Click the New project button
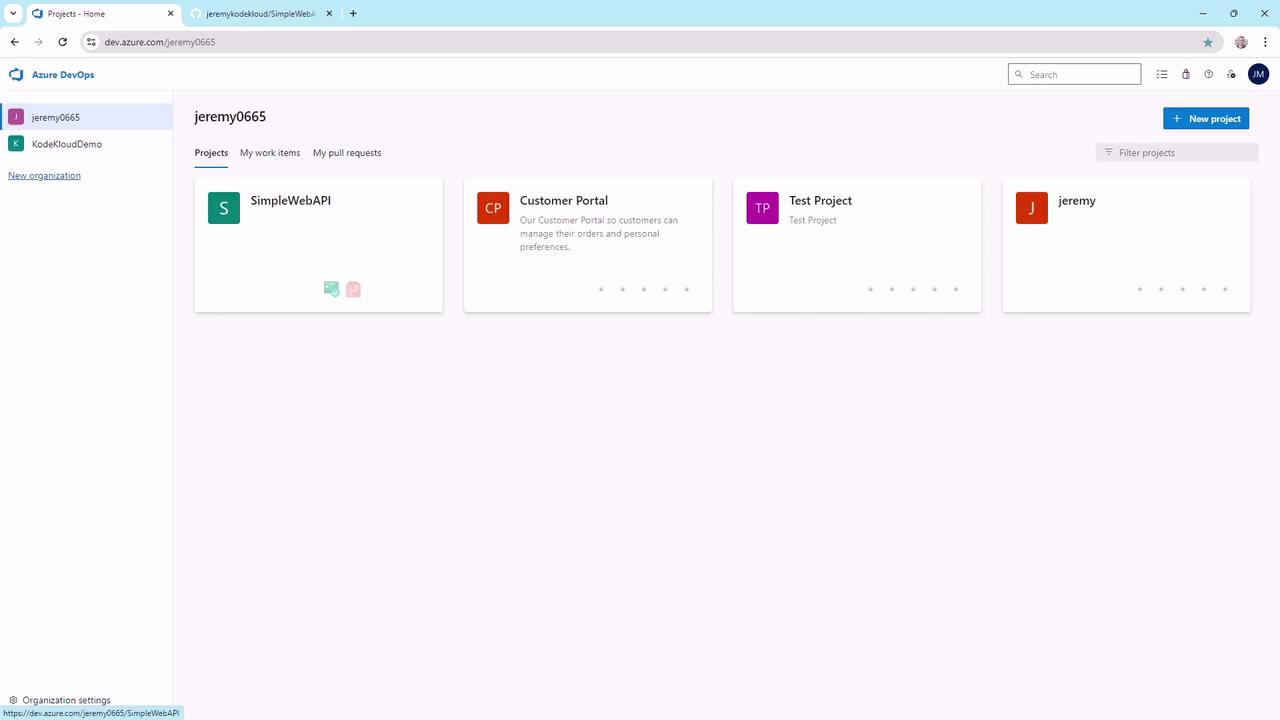Image resolution: width=1280 pixels, height=720 pixels. point(1206,118)
